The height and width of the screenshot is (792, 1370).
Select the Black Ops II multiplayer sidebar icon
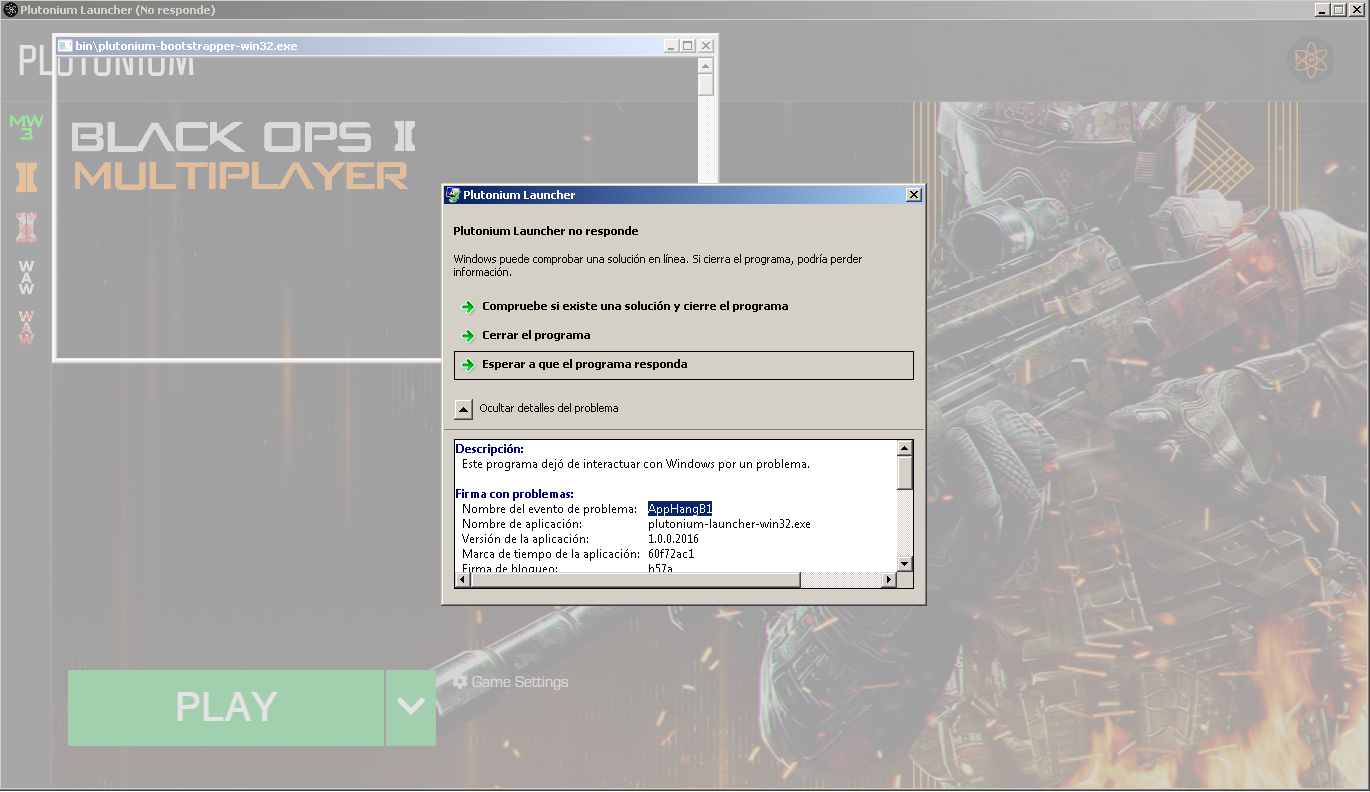point(26,178)
